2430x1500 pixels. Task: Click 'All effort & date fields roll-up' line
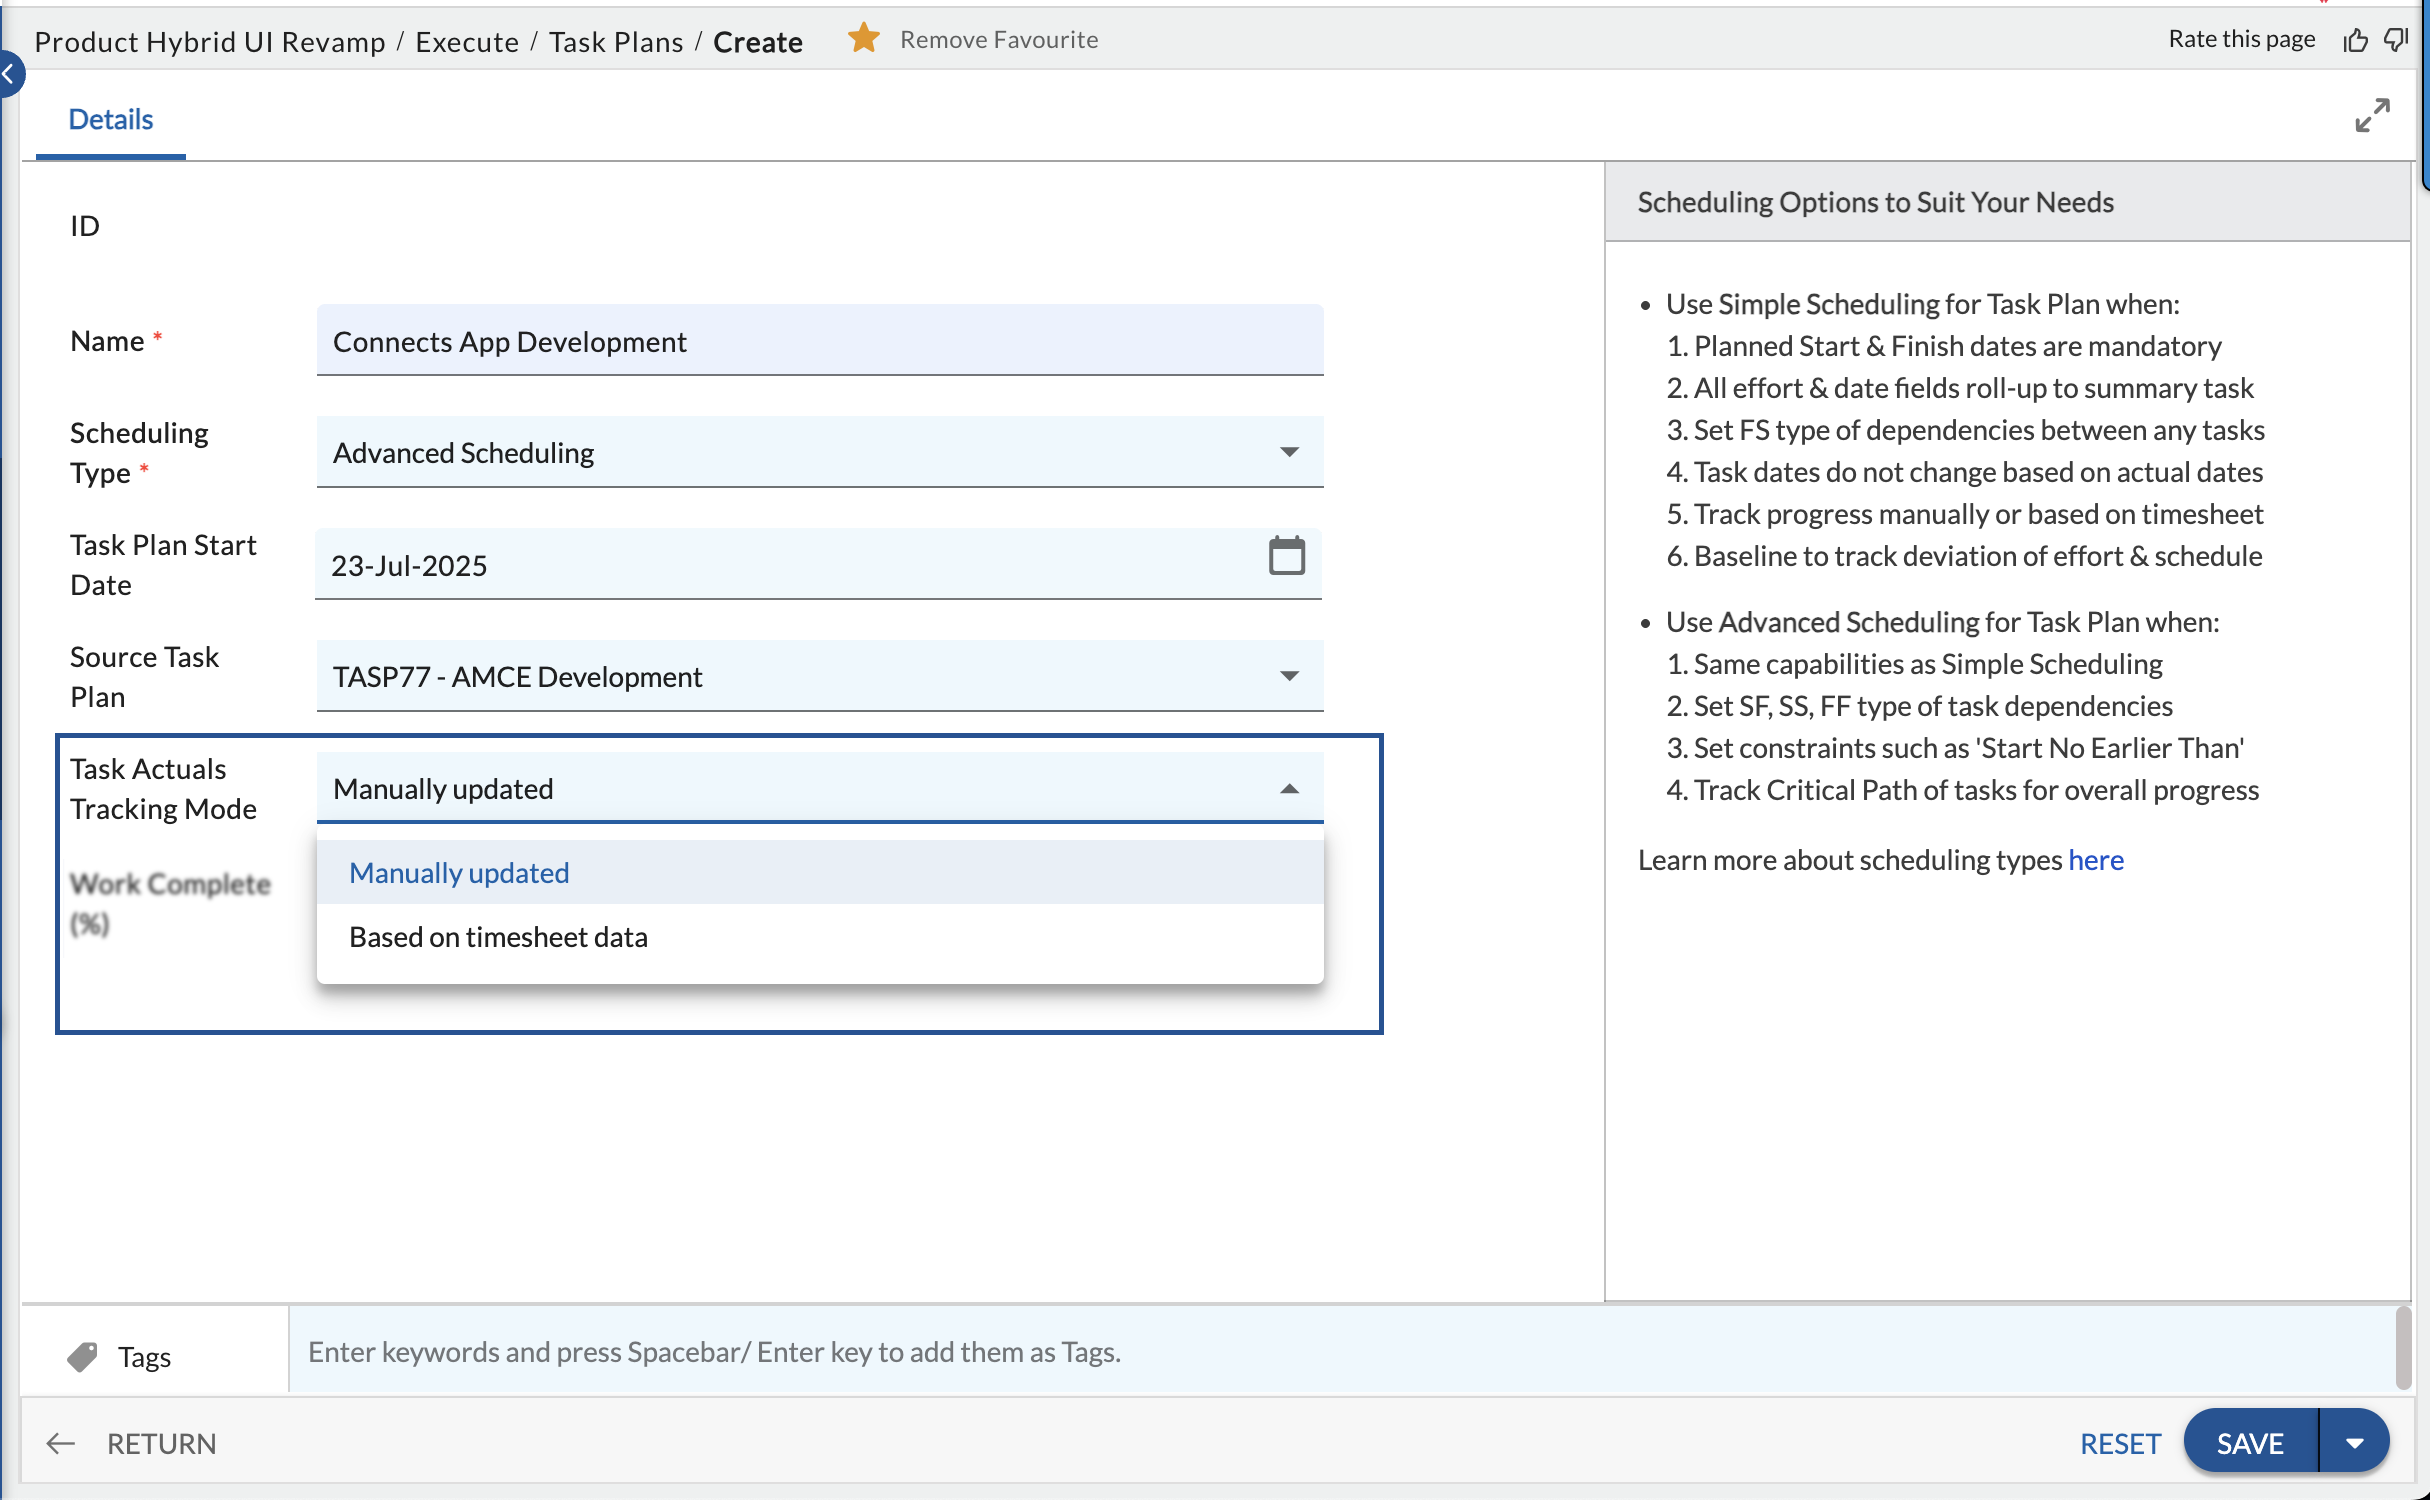pos(1960,387)
